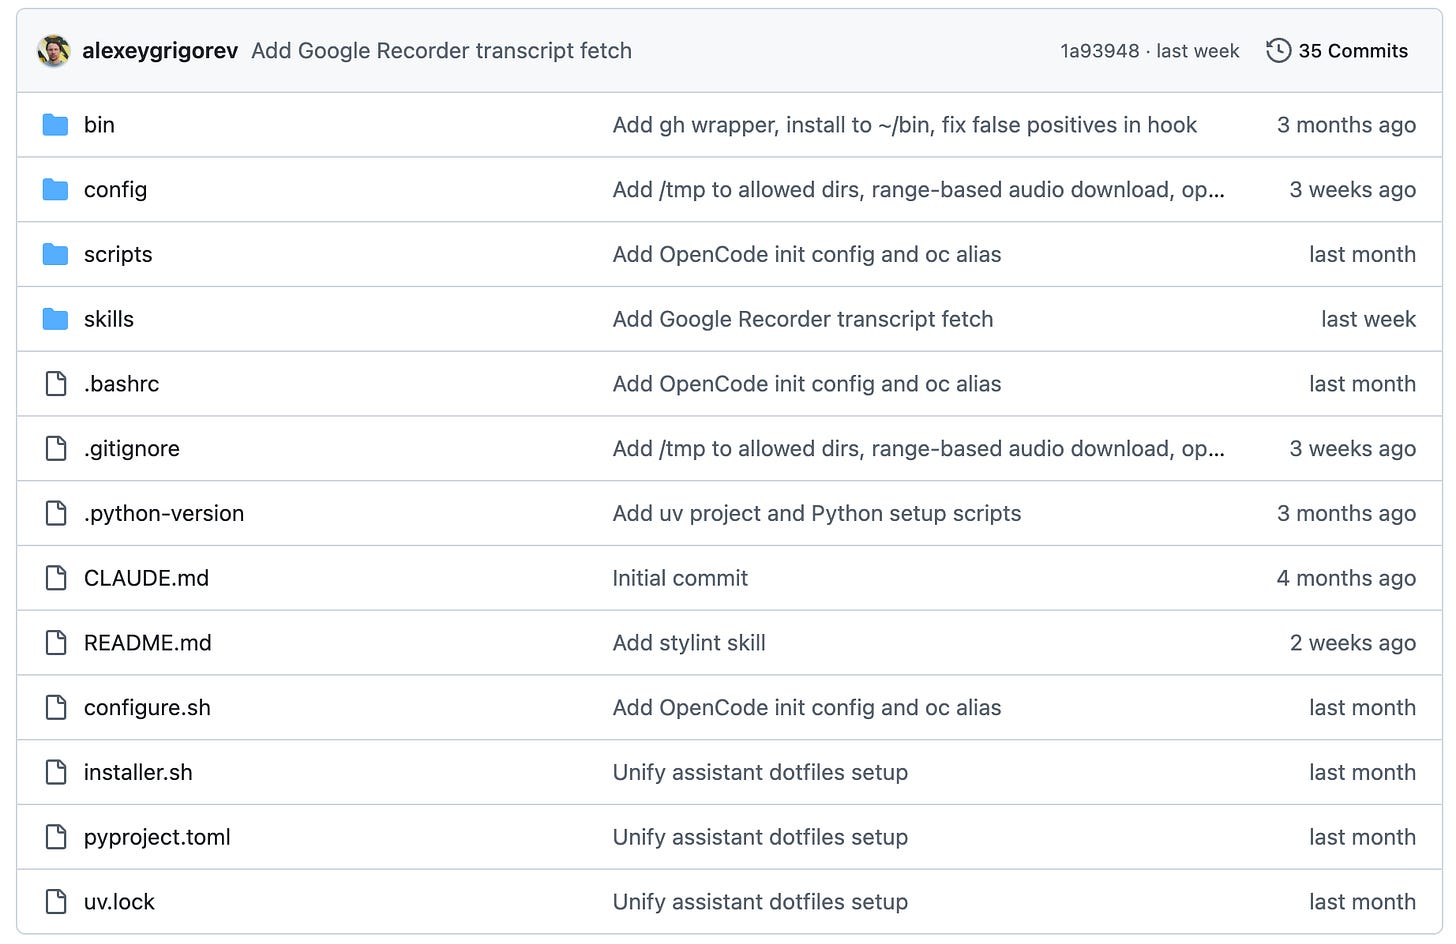Open the alexeygrigorev username link
This screenshot has width=1456, height=944.
tap(160, 51)
